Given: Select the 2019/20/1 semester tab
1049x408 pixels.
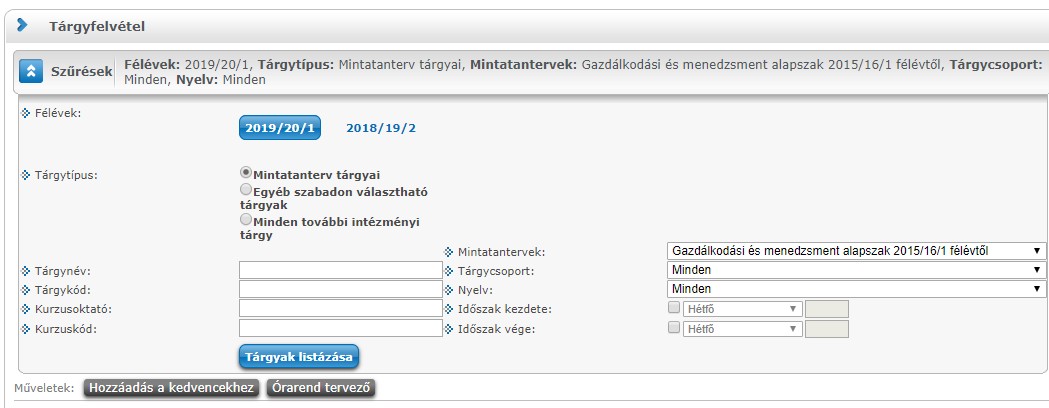Looking at the screenshot, I should coord(280,128).
